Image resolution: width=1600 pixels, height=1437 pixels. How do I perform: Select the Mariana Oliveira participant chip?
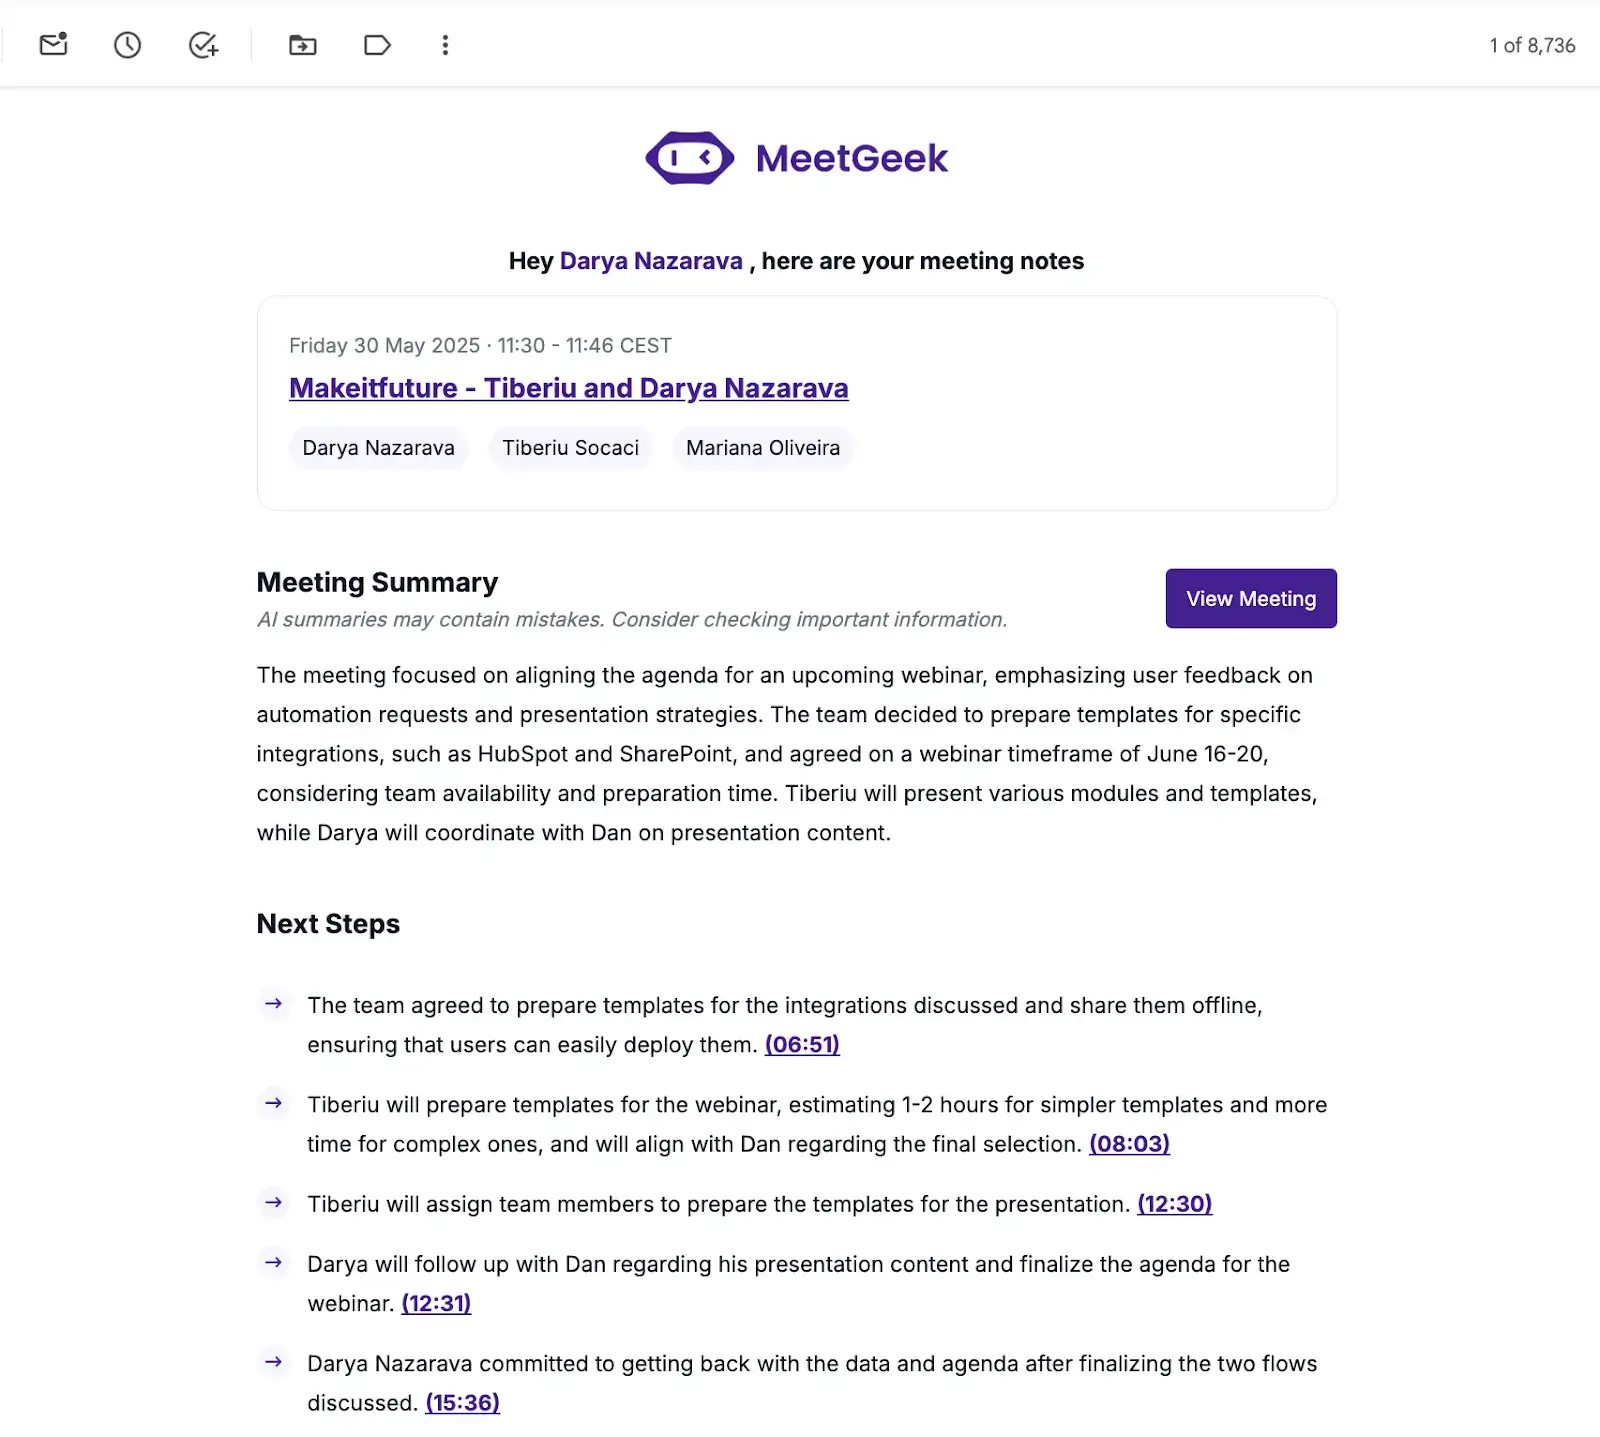point(762,448)
